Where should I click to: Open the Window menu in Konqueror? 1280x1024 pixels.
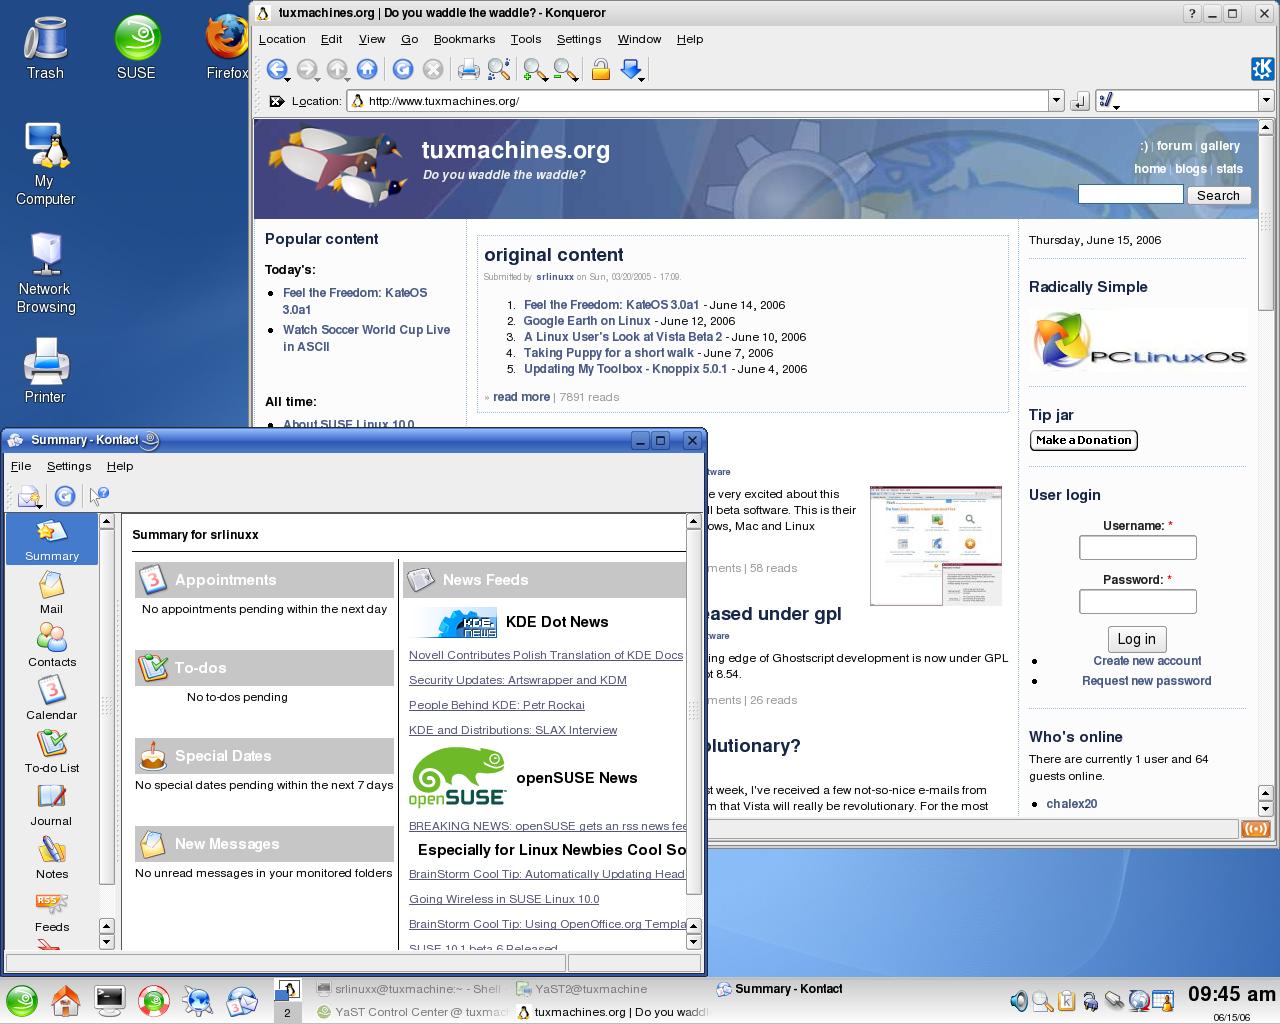[639, 39]
